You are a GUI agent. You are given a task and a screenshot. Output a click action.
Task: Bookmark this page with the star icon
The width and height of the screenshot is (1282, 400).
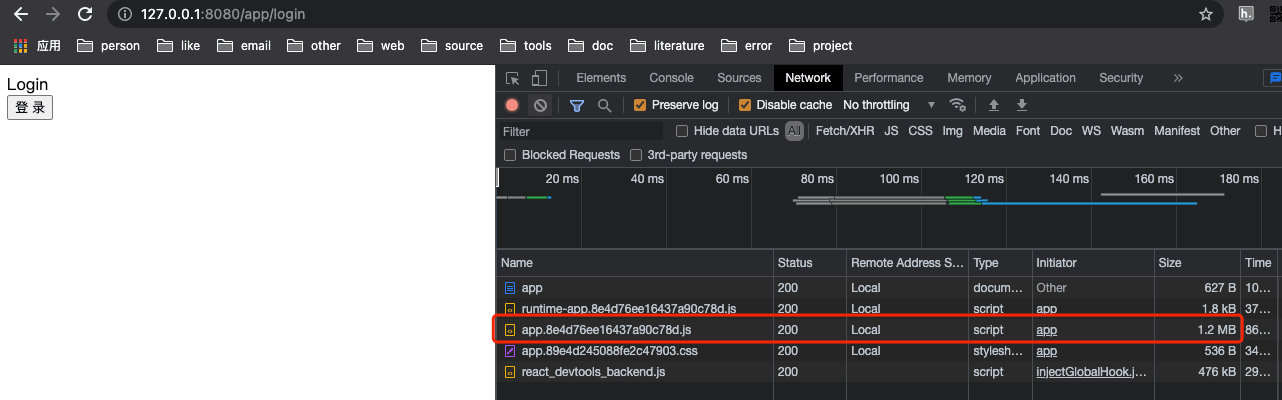click(1206, 14)
